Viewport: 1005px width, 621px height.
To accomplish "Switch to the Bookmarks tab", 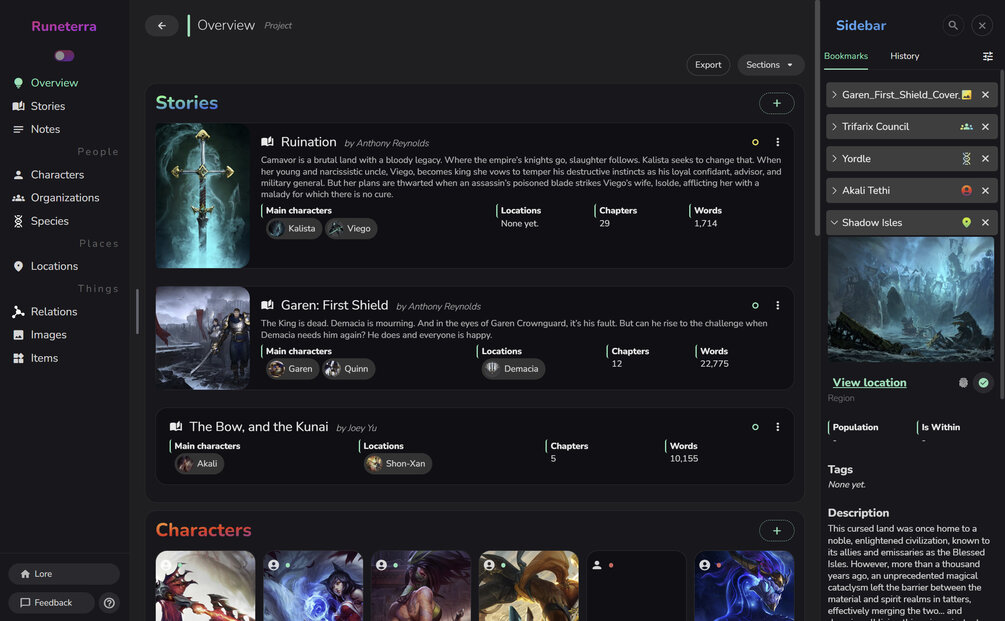I will (845, 56).
